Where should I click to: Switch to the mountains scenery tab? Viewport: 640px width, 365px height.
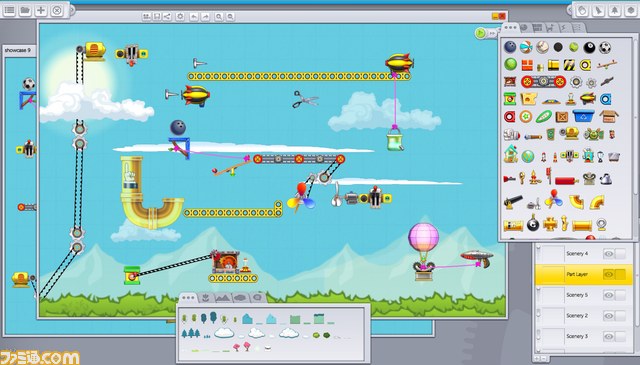[x=222, y=298]
